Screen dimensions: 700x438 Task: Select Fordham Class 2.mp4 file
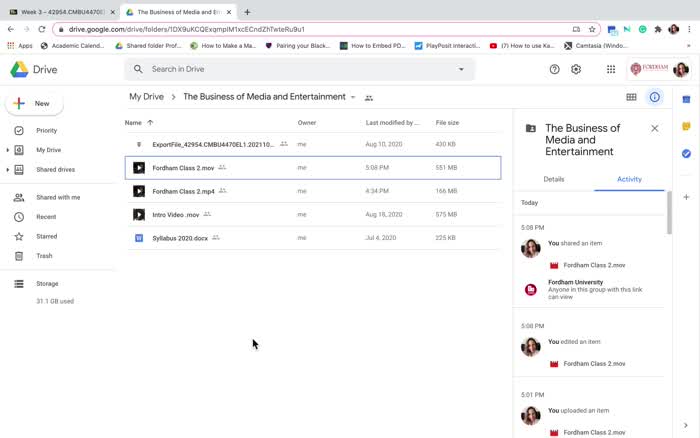pyautogui.click(x=313, y=191)
